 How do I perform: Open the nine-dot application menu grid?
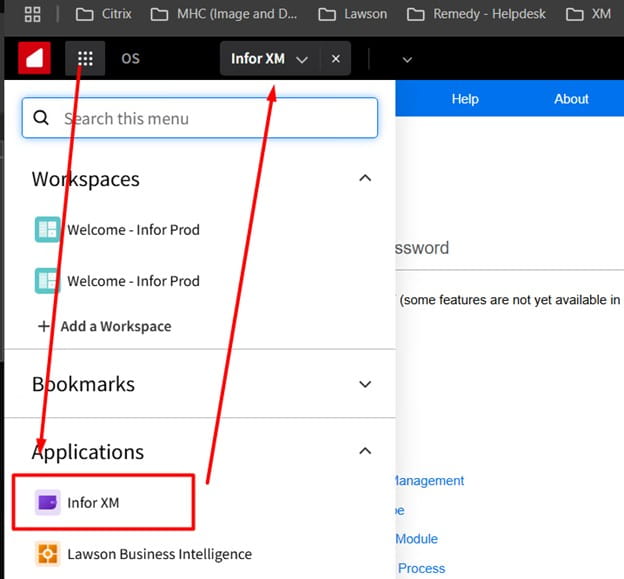pyautogui.click(x=86, y=59)
